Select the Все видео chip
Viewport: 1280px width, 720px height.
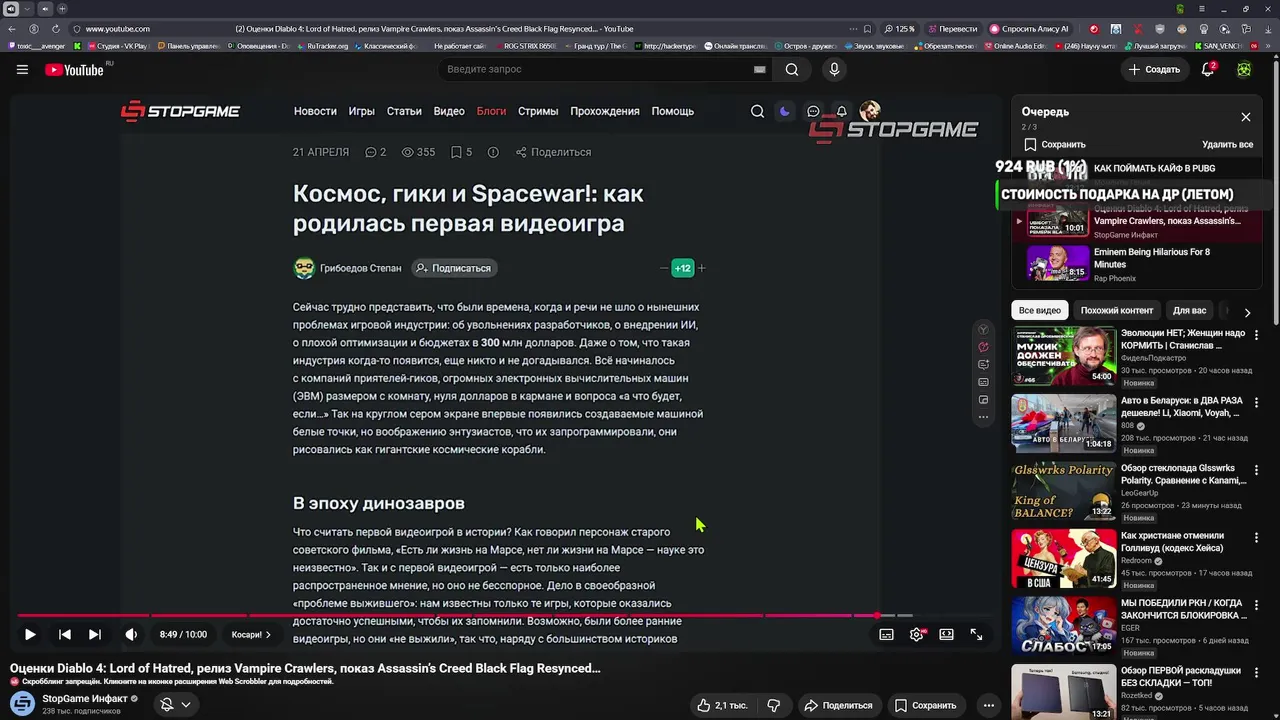tap(1040, 310)
